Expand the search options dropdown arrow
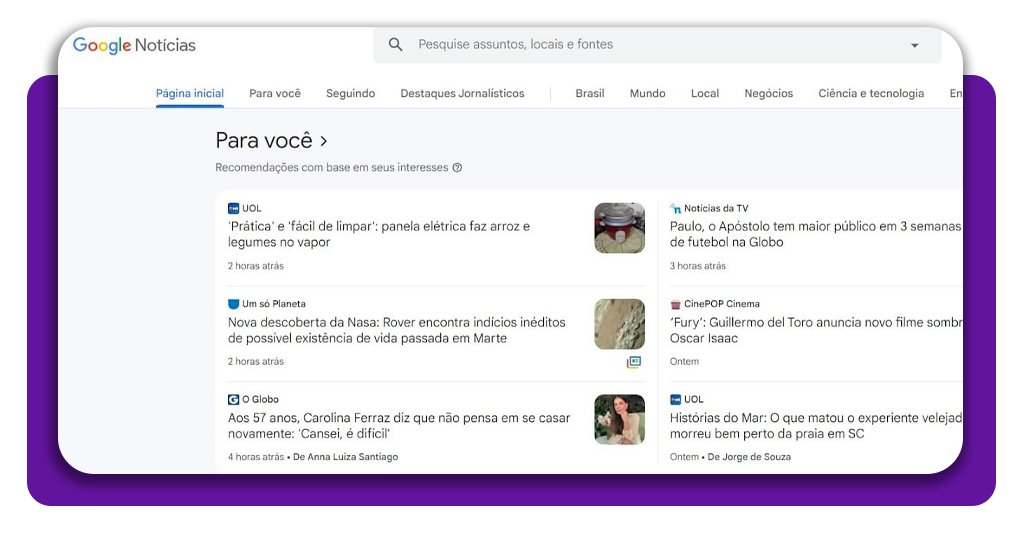Image resolution: width=1024 pixels, height=536 pixels. pos(914,45)
